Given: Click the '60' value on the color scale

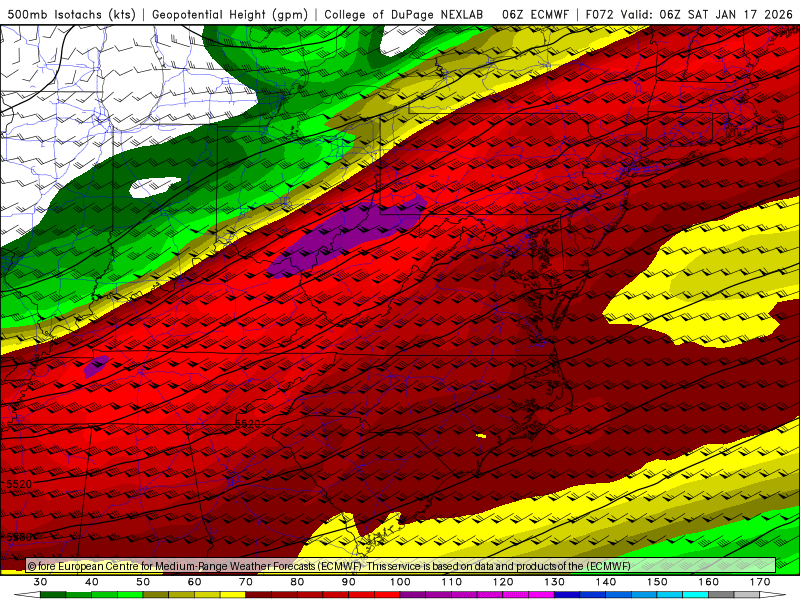Looking at the screenshot, I should coord(194,582).
